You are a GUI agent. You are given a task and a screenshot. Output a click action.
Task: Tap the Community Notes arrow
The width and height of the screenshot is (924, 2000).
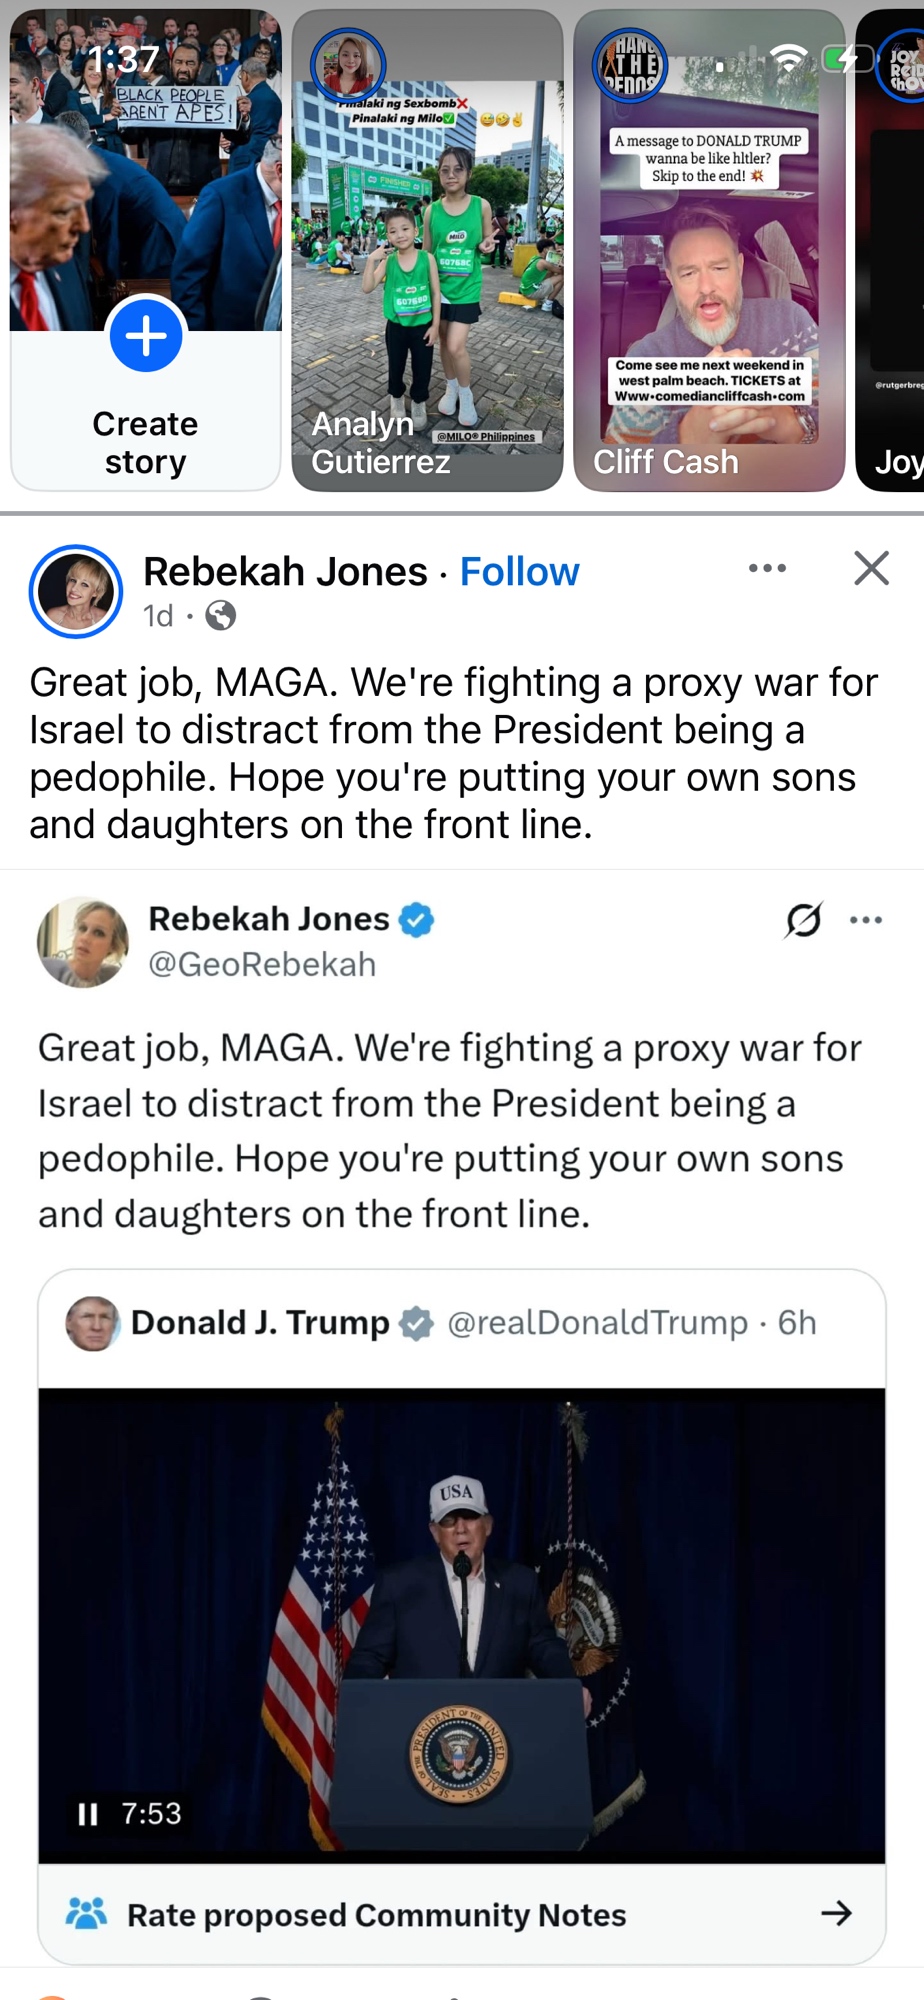(836, 1914)
